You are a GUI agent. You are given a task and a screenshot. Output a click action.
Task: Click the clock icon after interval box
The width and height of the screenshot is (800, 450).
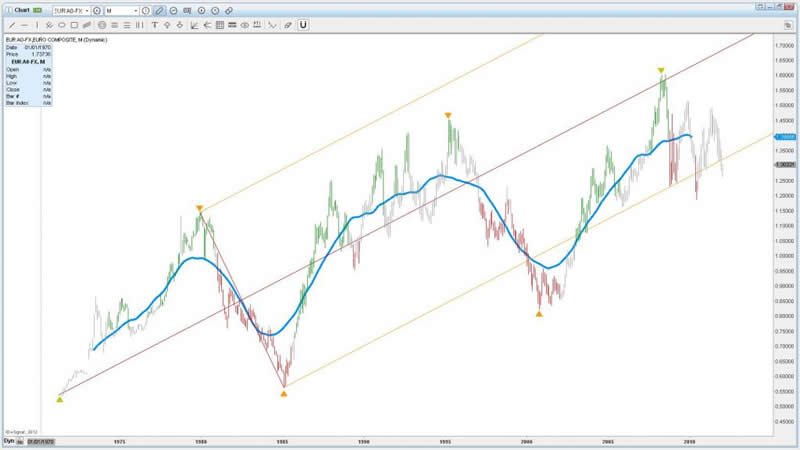(x=145, y=10)
